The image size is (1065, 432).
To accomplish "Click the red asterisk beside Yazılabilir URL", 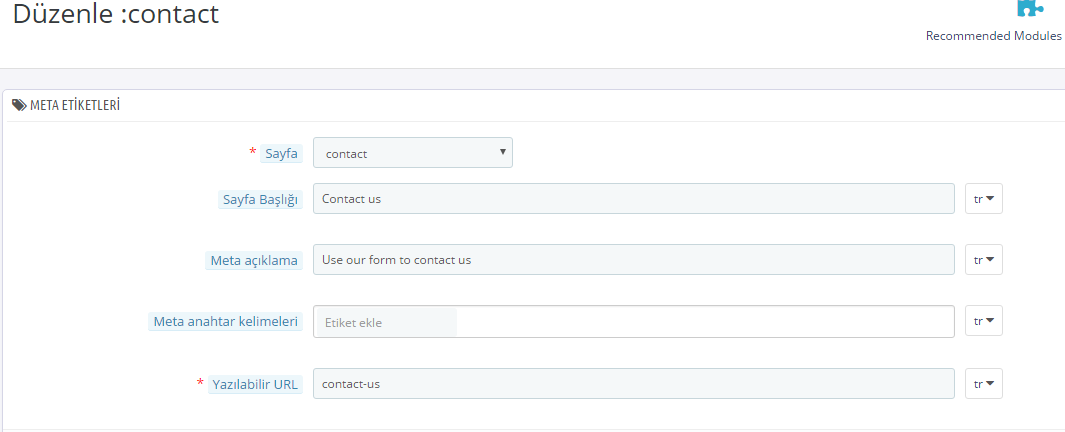I will coord(200,383).
